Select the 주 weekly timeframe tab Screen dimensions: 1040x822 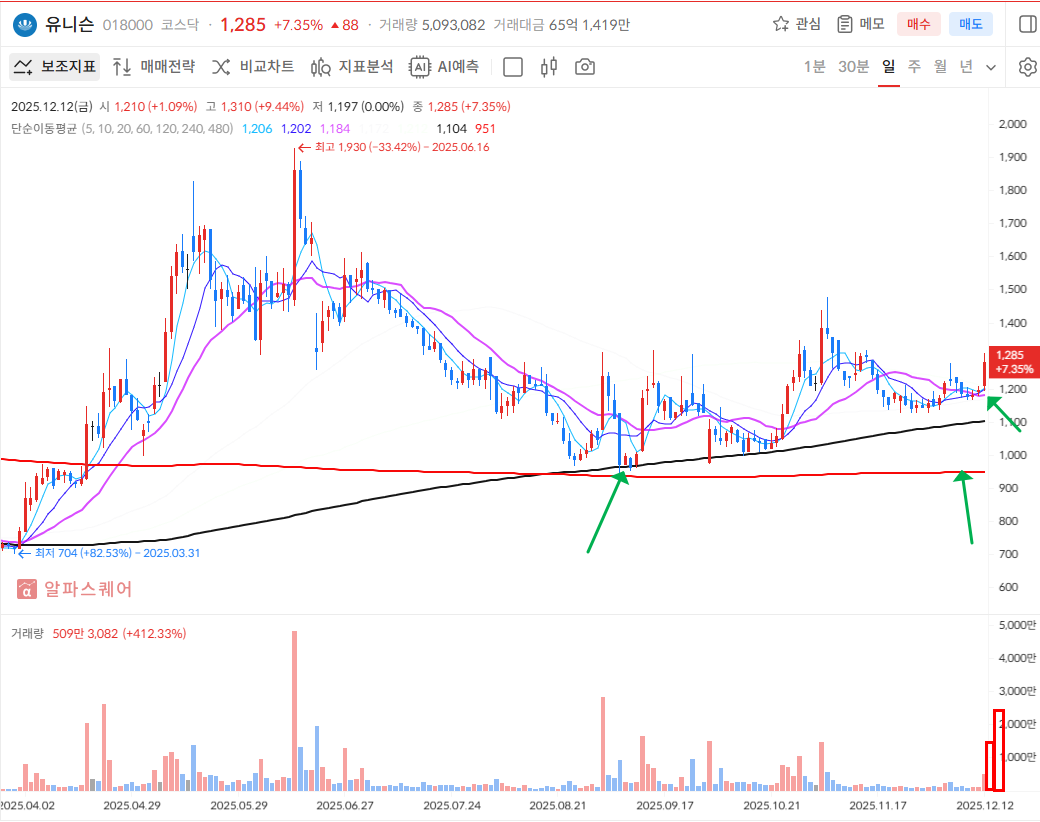click(914, 67)
